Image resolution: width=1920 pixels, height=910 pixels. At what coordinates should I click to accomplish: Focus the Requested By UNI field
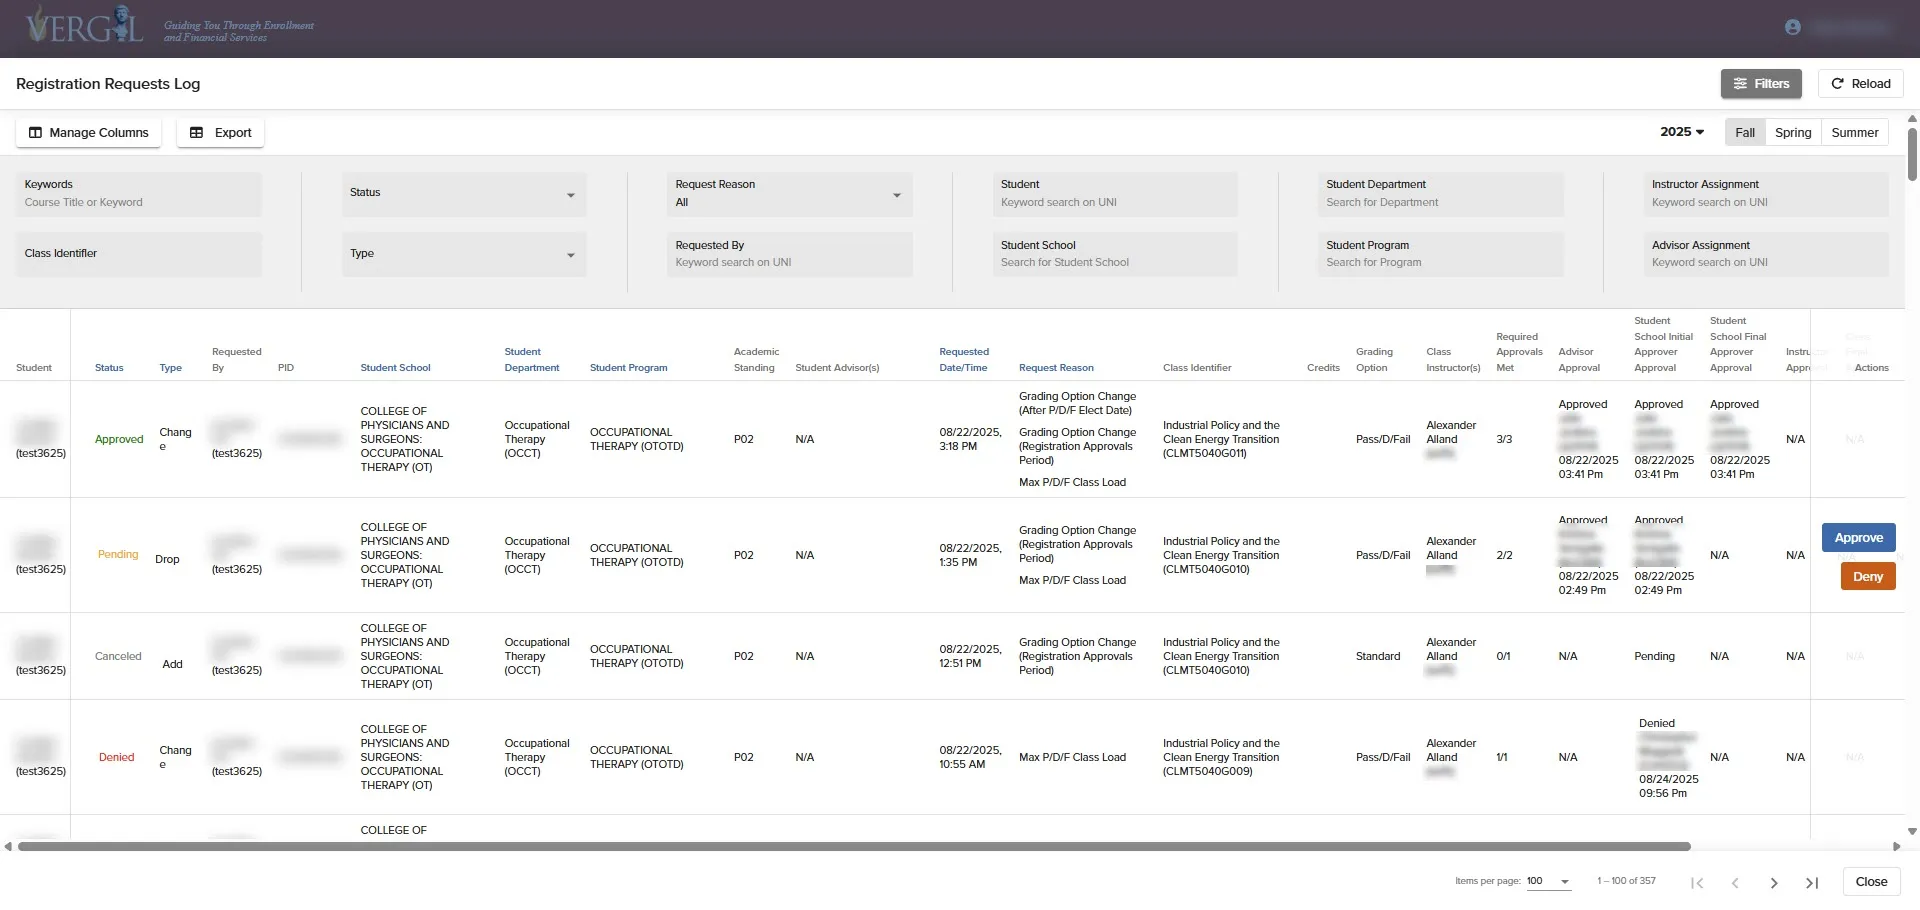click(790, 254)
